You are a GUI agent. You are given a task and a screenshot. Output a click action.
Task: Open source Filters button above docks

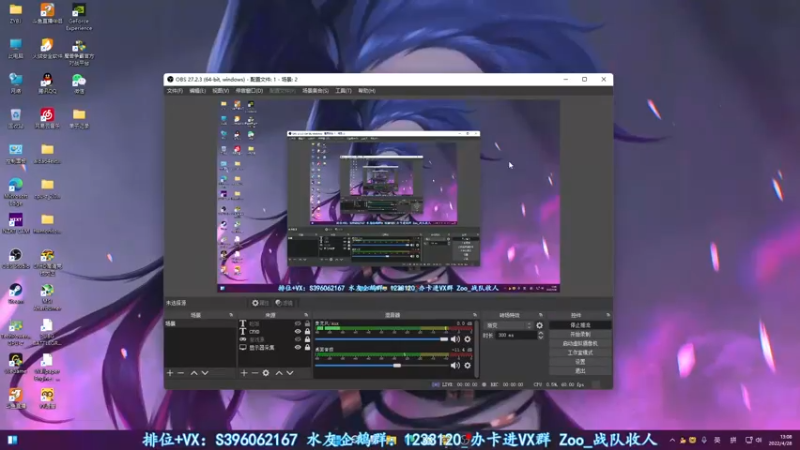click(x=285, y=303)
